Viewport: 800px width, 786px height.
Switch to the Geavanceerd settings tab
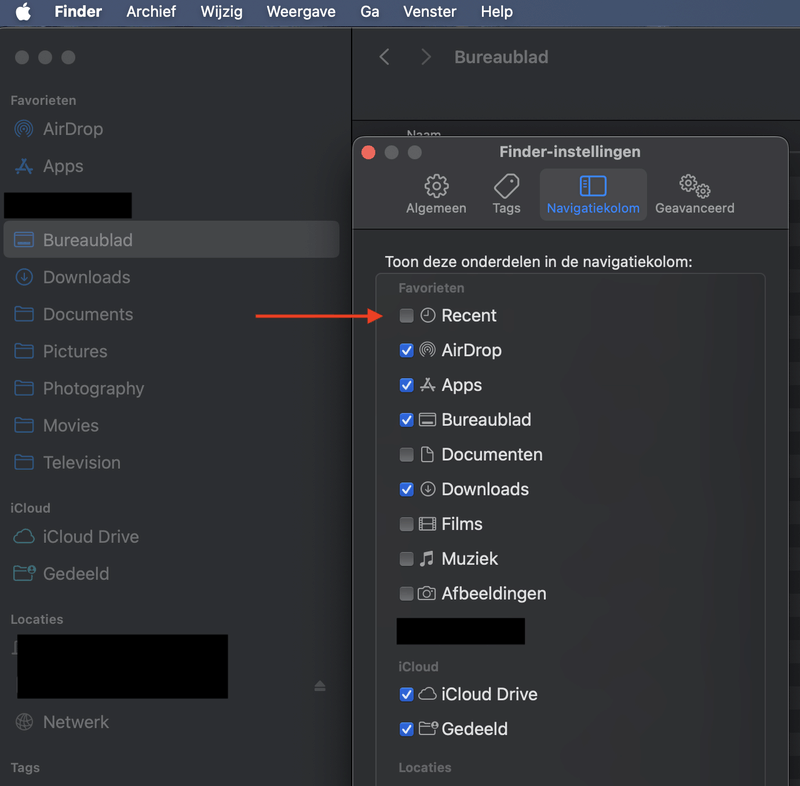point(695,194)
